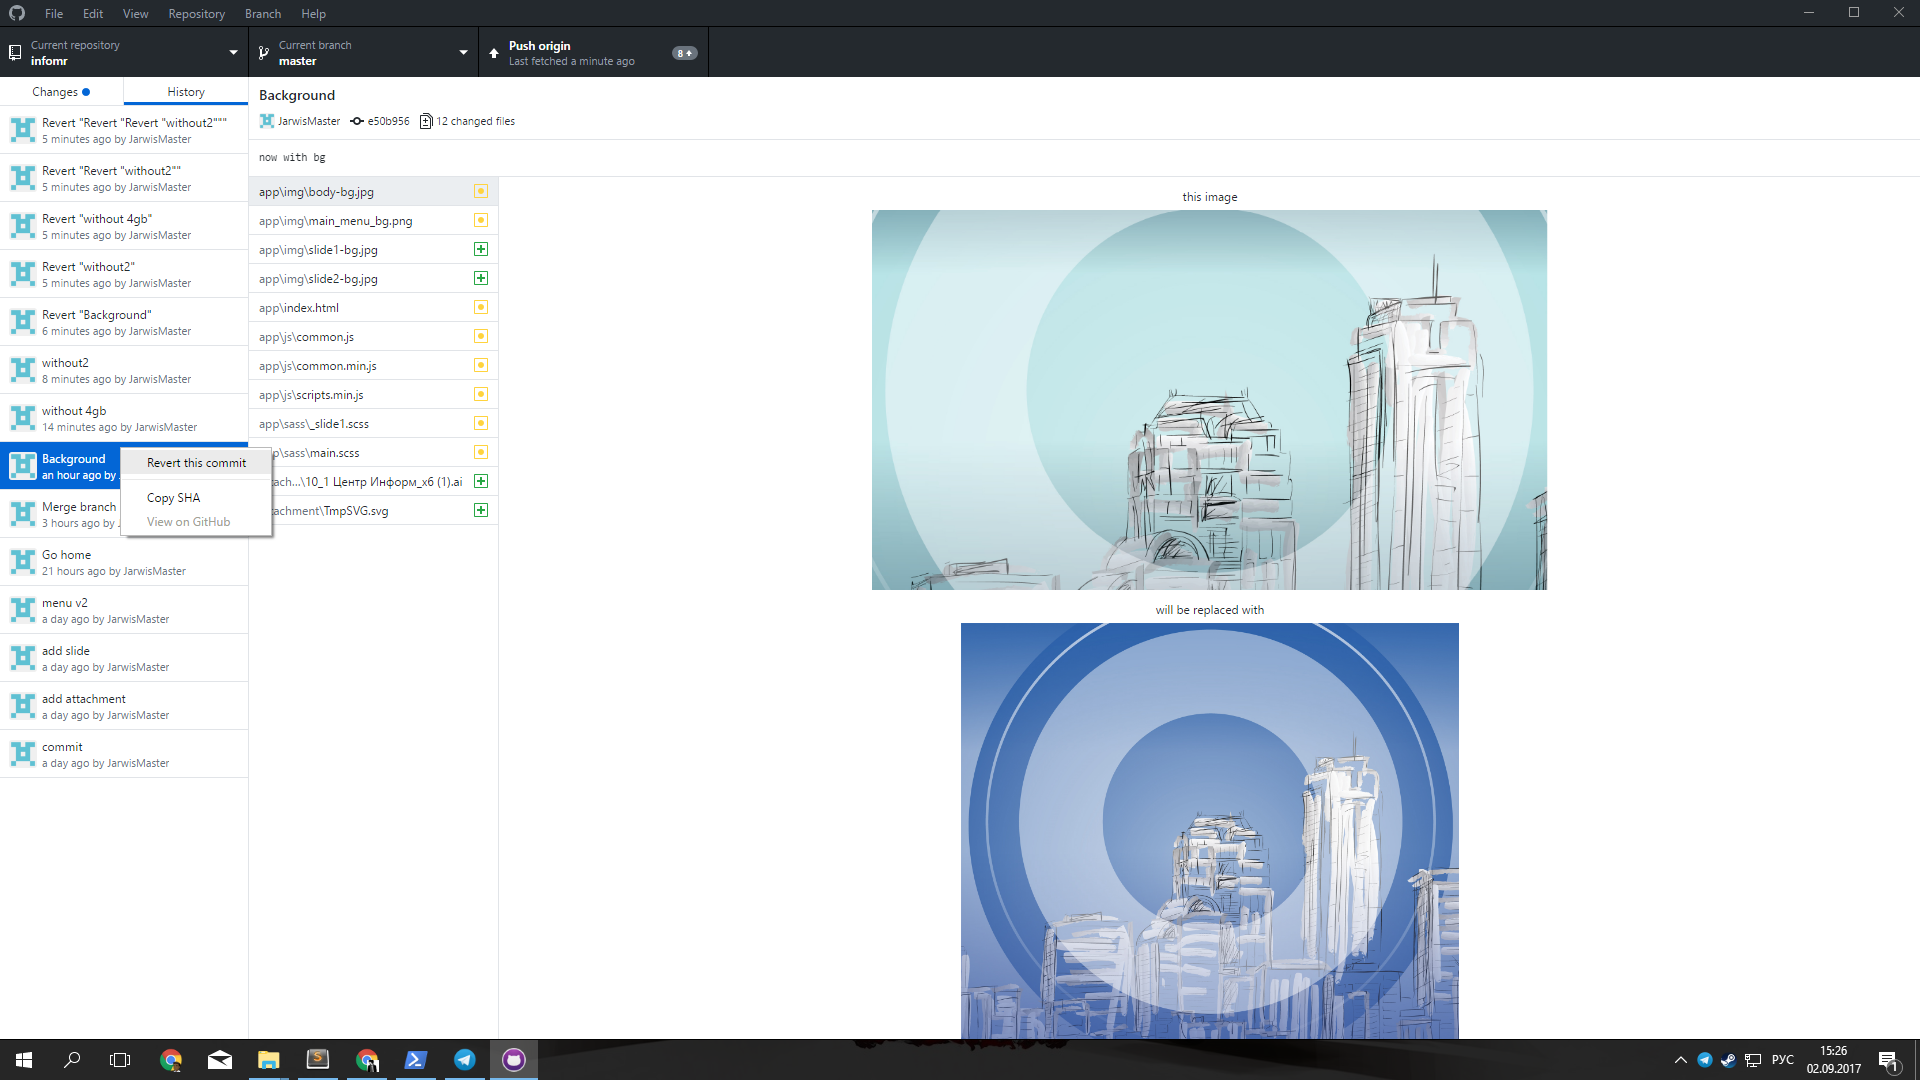
Task: Open the Branch menu
Action: (x=263, y=13)
